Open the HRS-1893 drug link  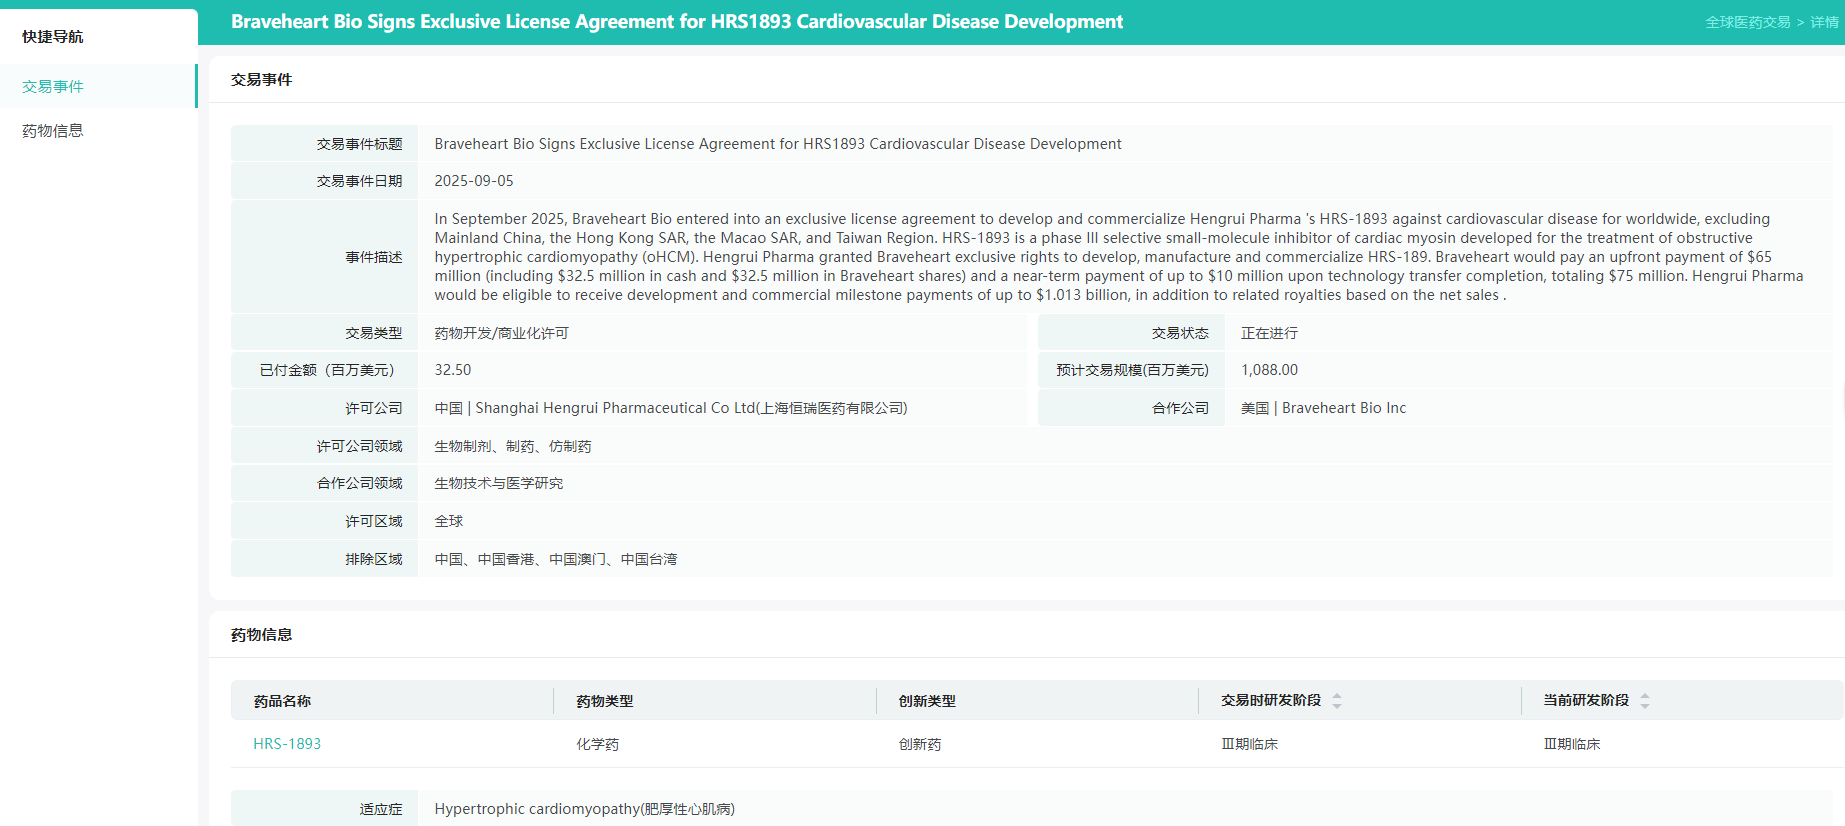point(287,744)
